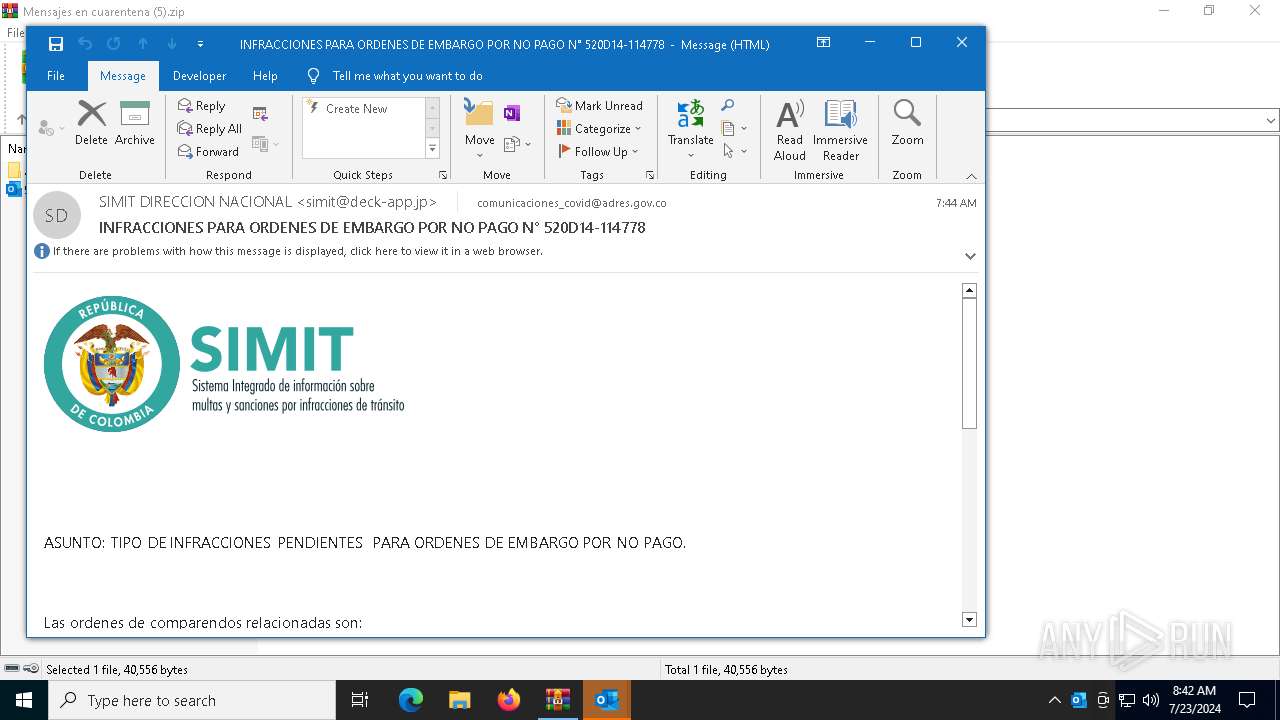1280x720 pixels.
Task: Open the notification center
Action: [1247, 700]
